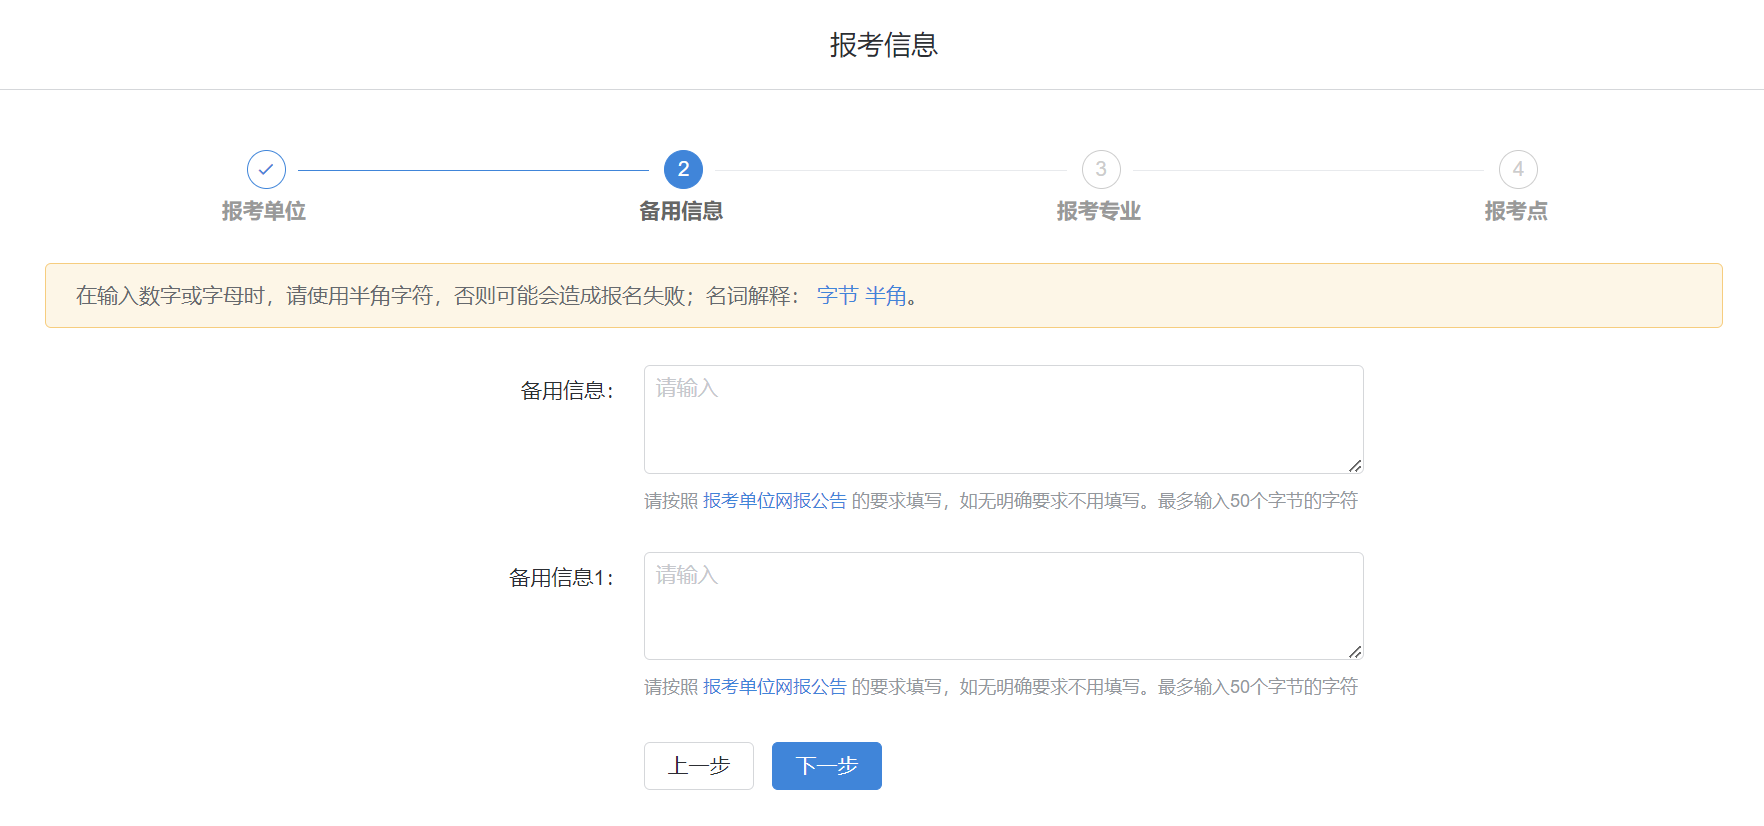Click the checkmark icon for step 报考单位

(266, 170)
